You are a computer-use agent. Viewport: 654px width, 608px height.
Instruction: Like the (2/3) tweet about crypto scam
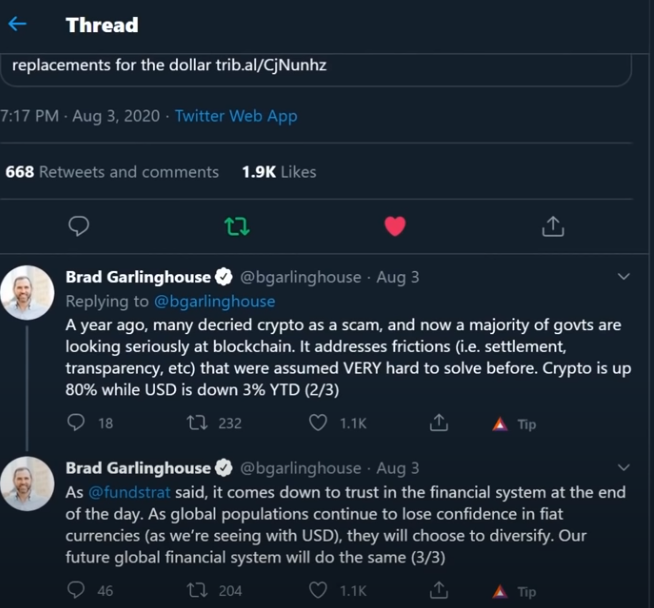318,423
